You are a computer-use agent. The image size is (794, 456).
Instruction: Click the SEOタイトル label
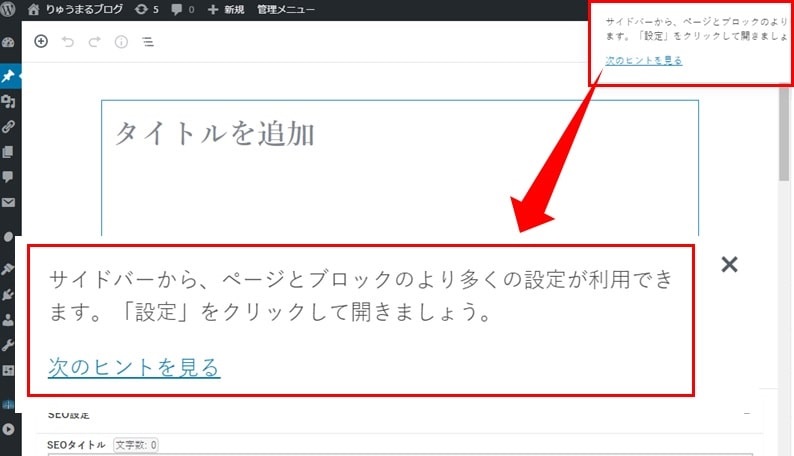click(76, 445)
